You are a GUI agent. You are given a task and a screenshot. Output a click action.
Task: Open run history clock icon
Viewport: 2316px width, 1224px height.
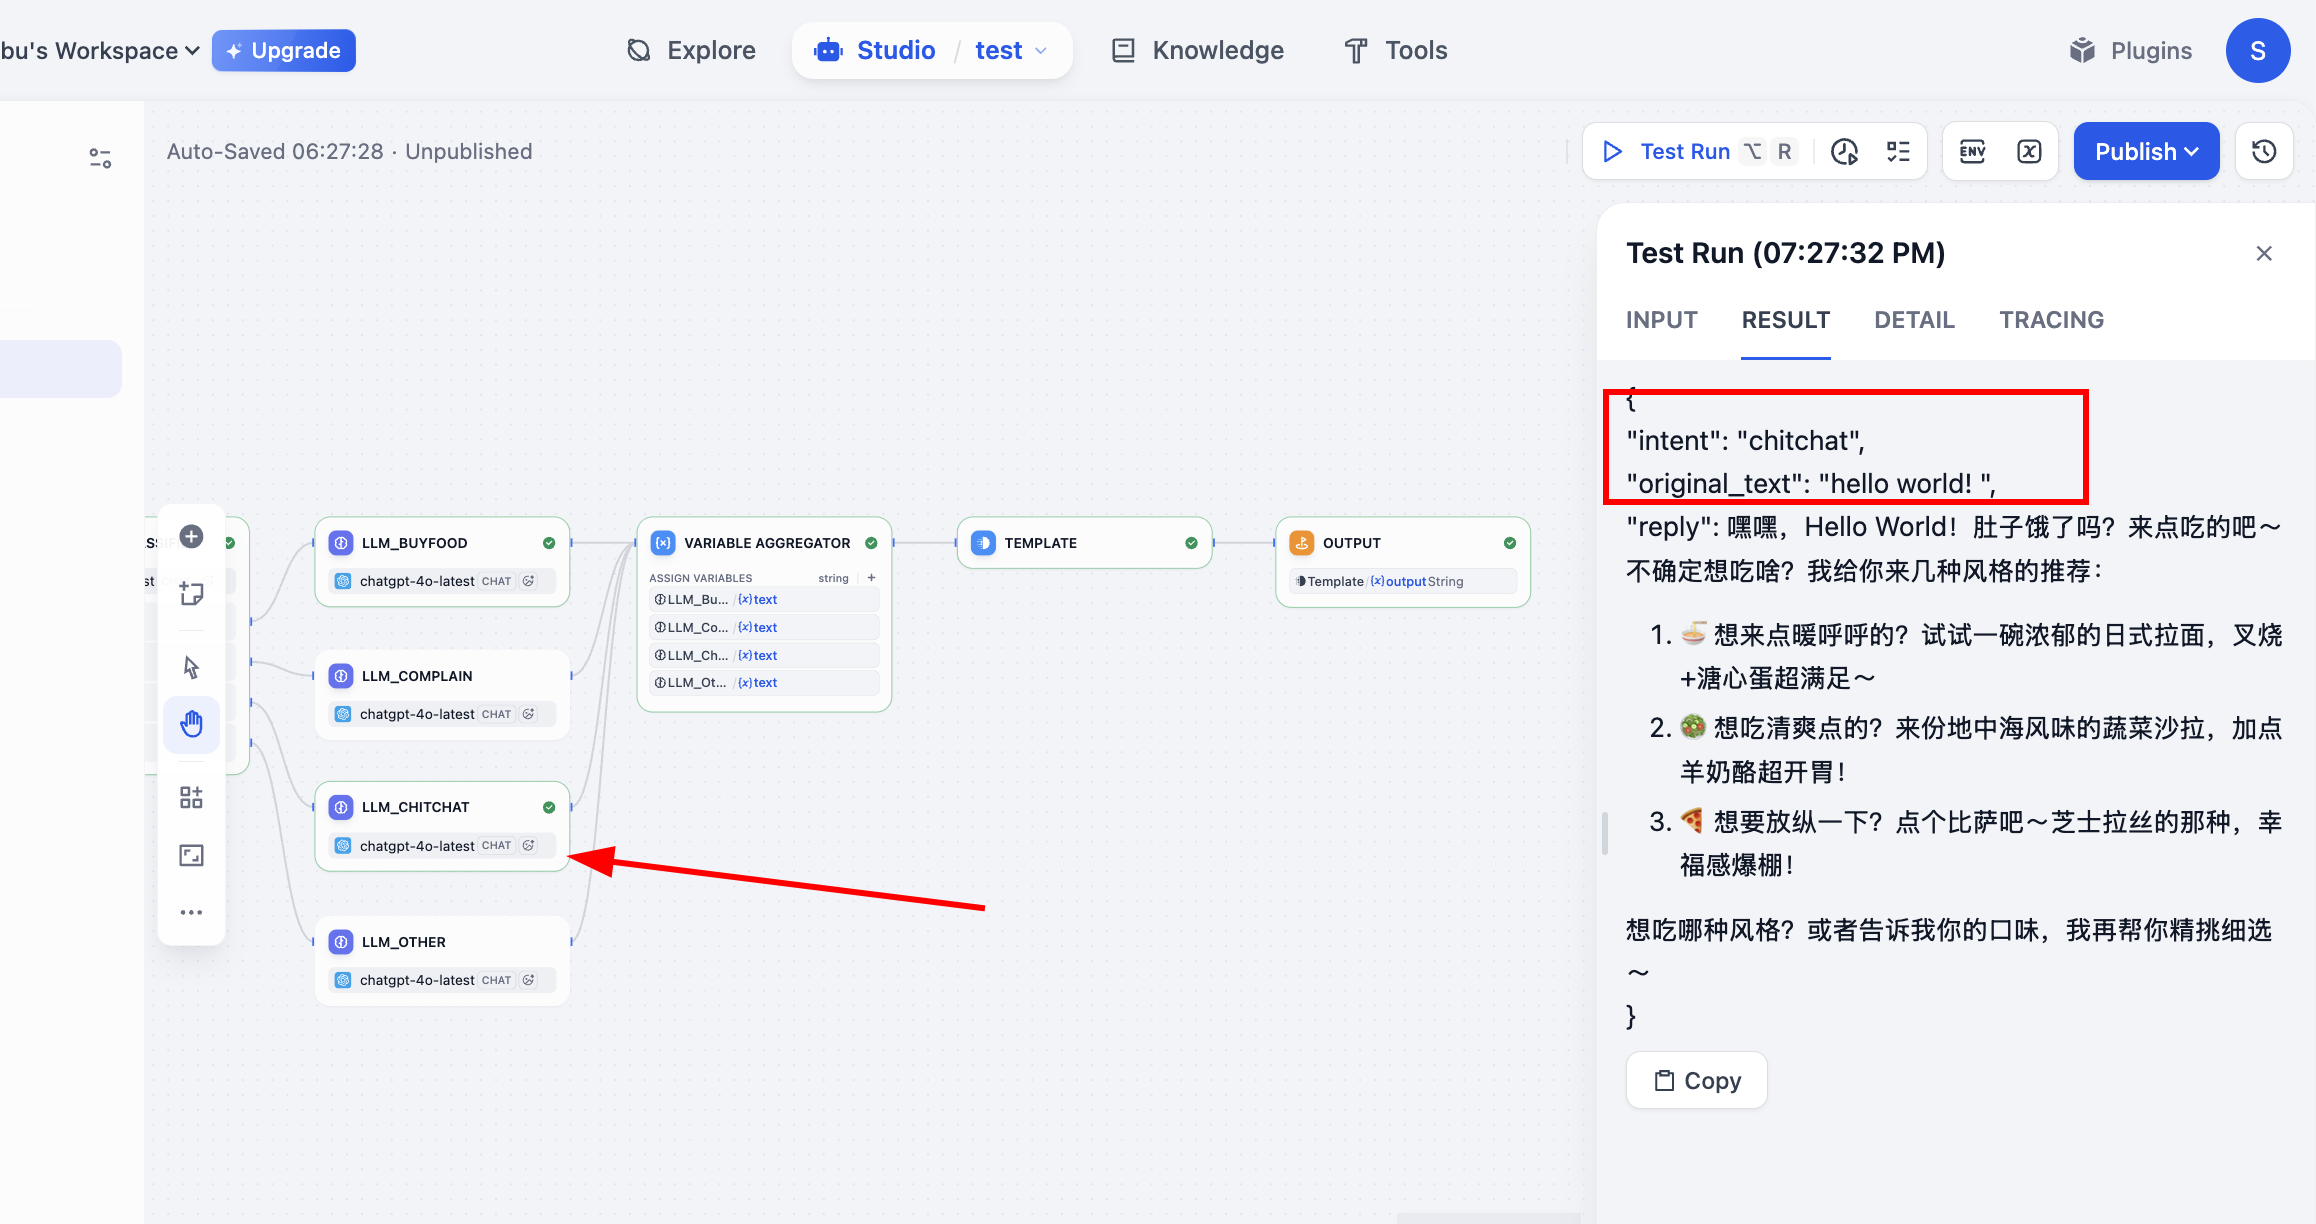coord(1844,152)
